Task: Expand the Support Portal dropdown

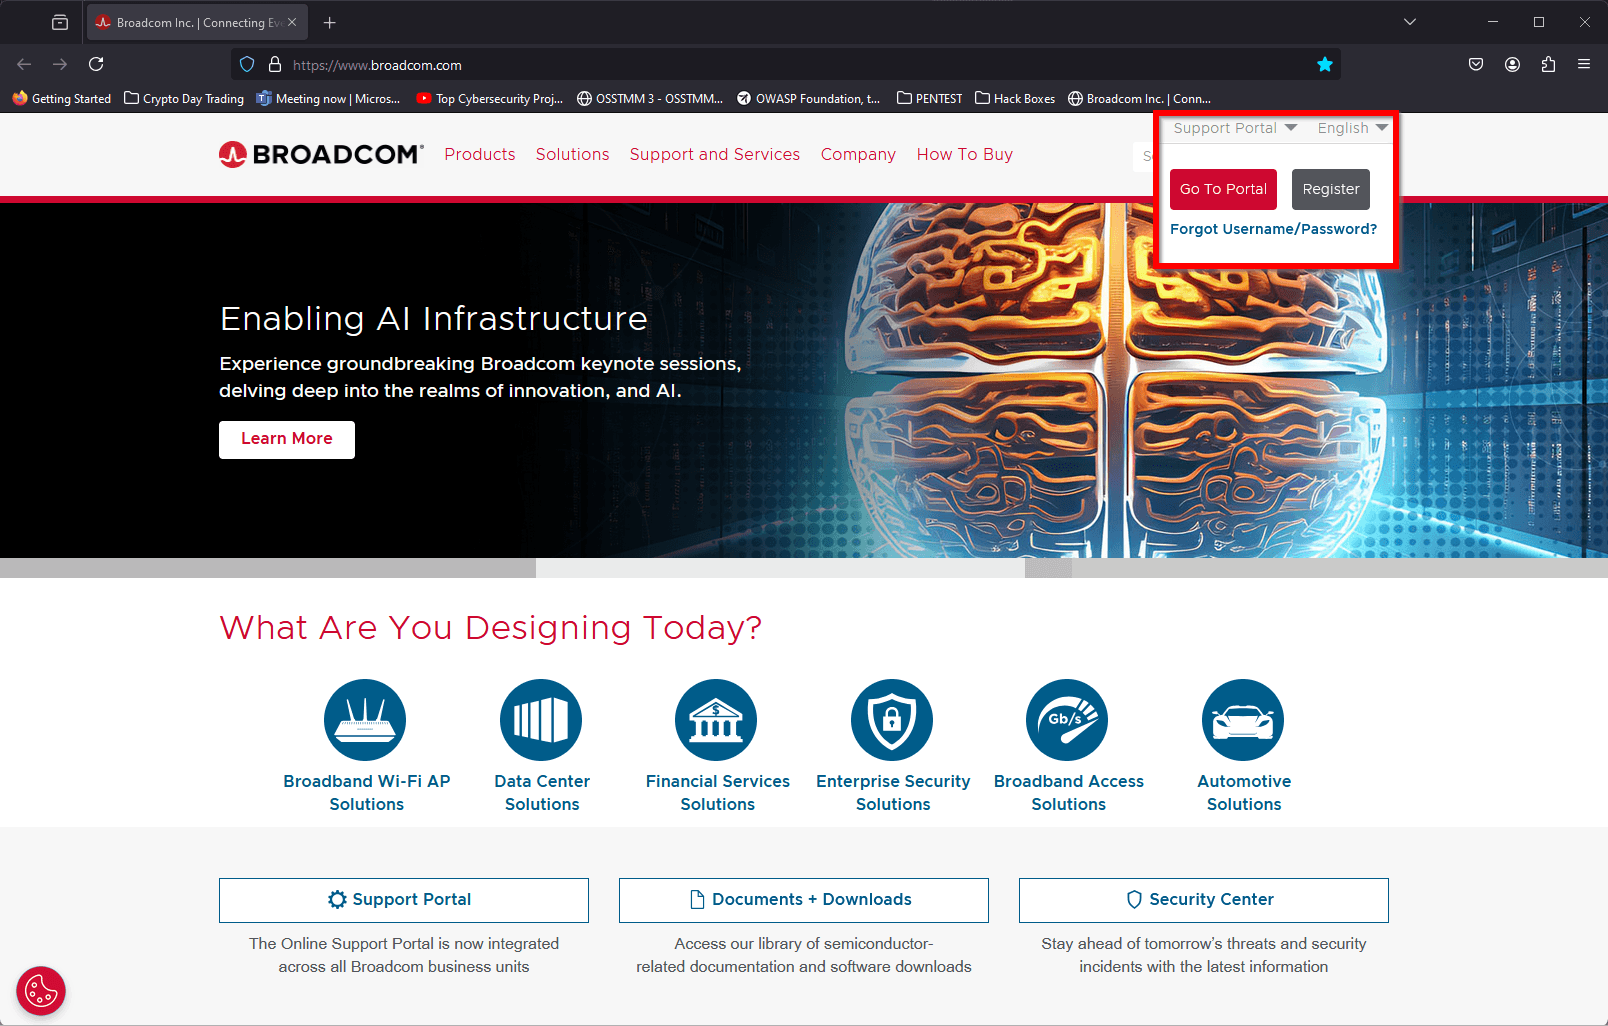Action: (x=1235, y=128)
